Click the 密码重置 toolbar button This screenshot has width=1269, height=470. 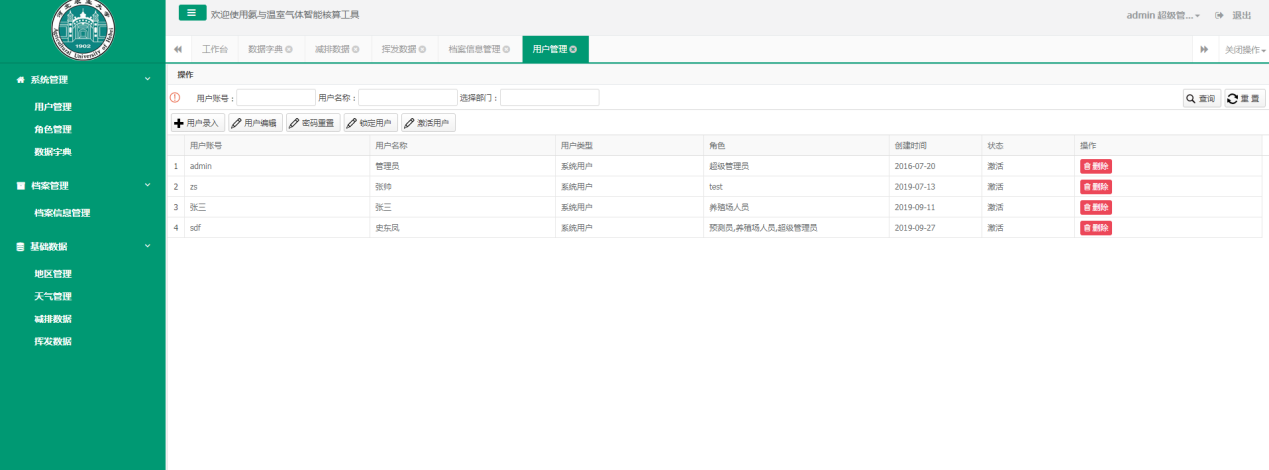313,123
